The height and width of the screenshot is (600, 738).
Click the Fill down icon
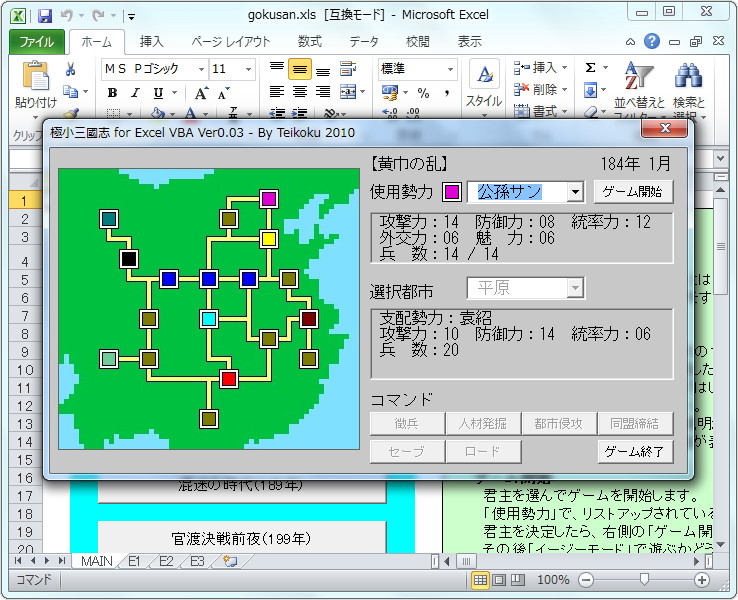coord(590,90)
